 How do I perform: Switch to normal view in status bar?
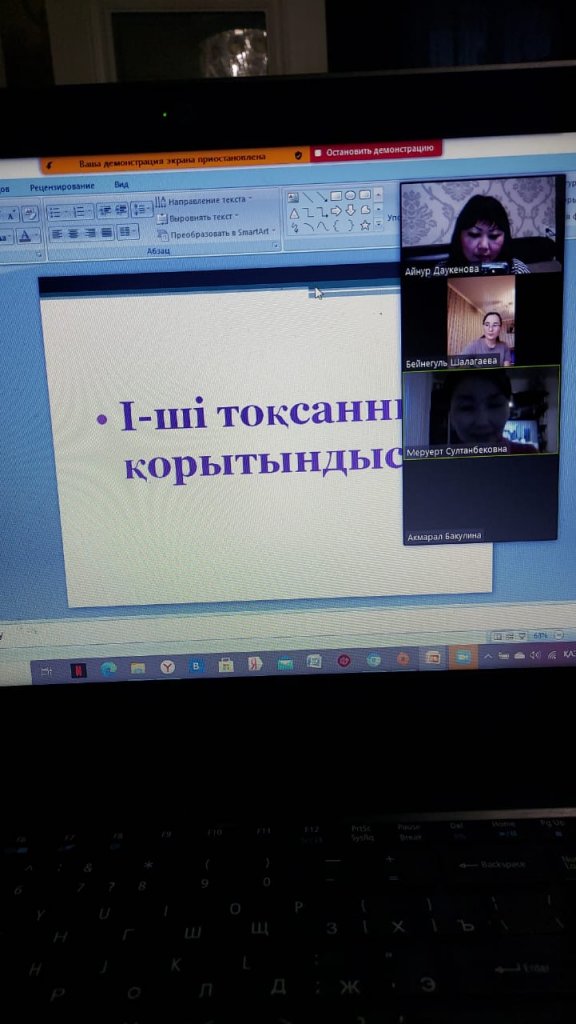pyautogui.click(x=496, y=635)
